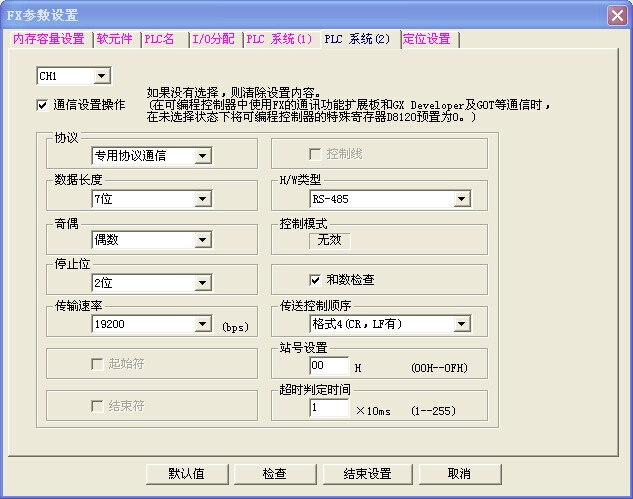Click the 默认值 button
The height and width of the screenshot is (499, 633).
pyautogui.click(x=186, y=473)
